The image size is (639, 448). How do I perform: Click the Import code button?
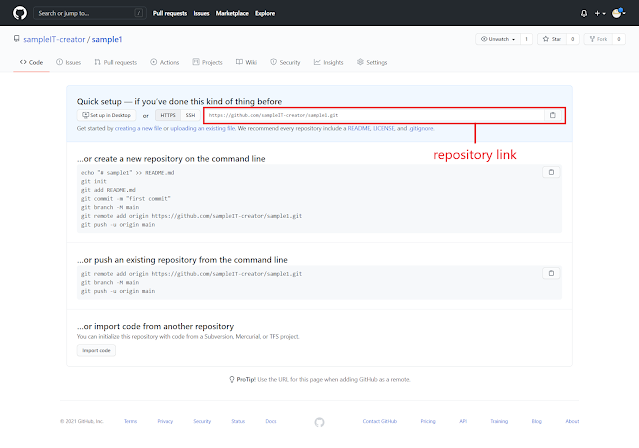[96, 351]
